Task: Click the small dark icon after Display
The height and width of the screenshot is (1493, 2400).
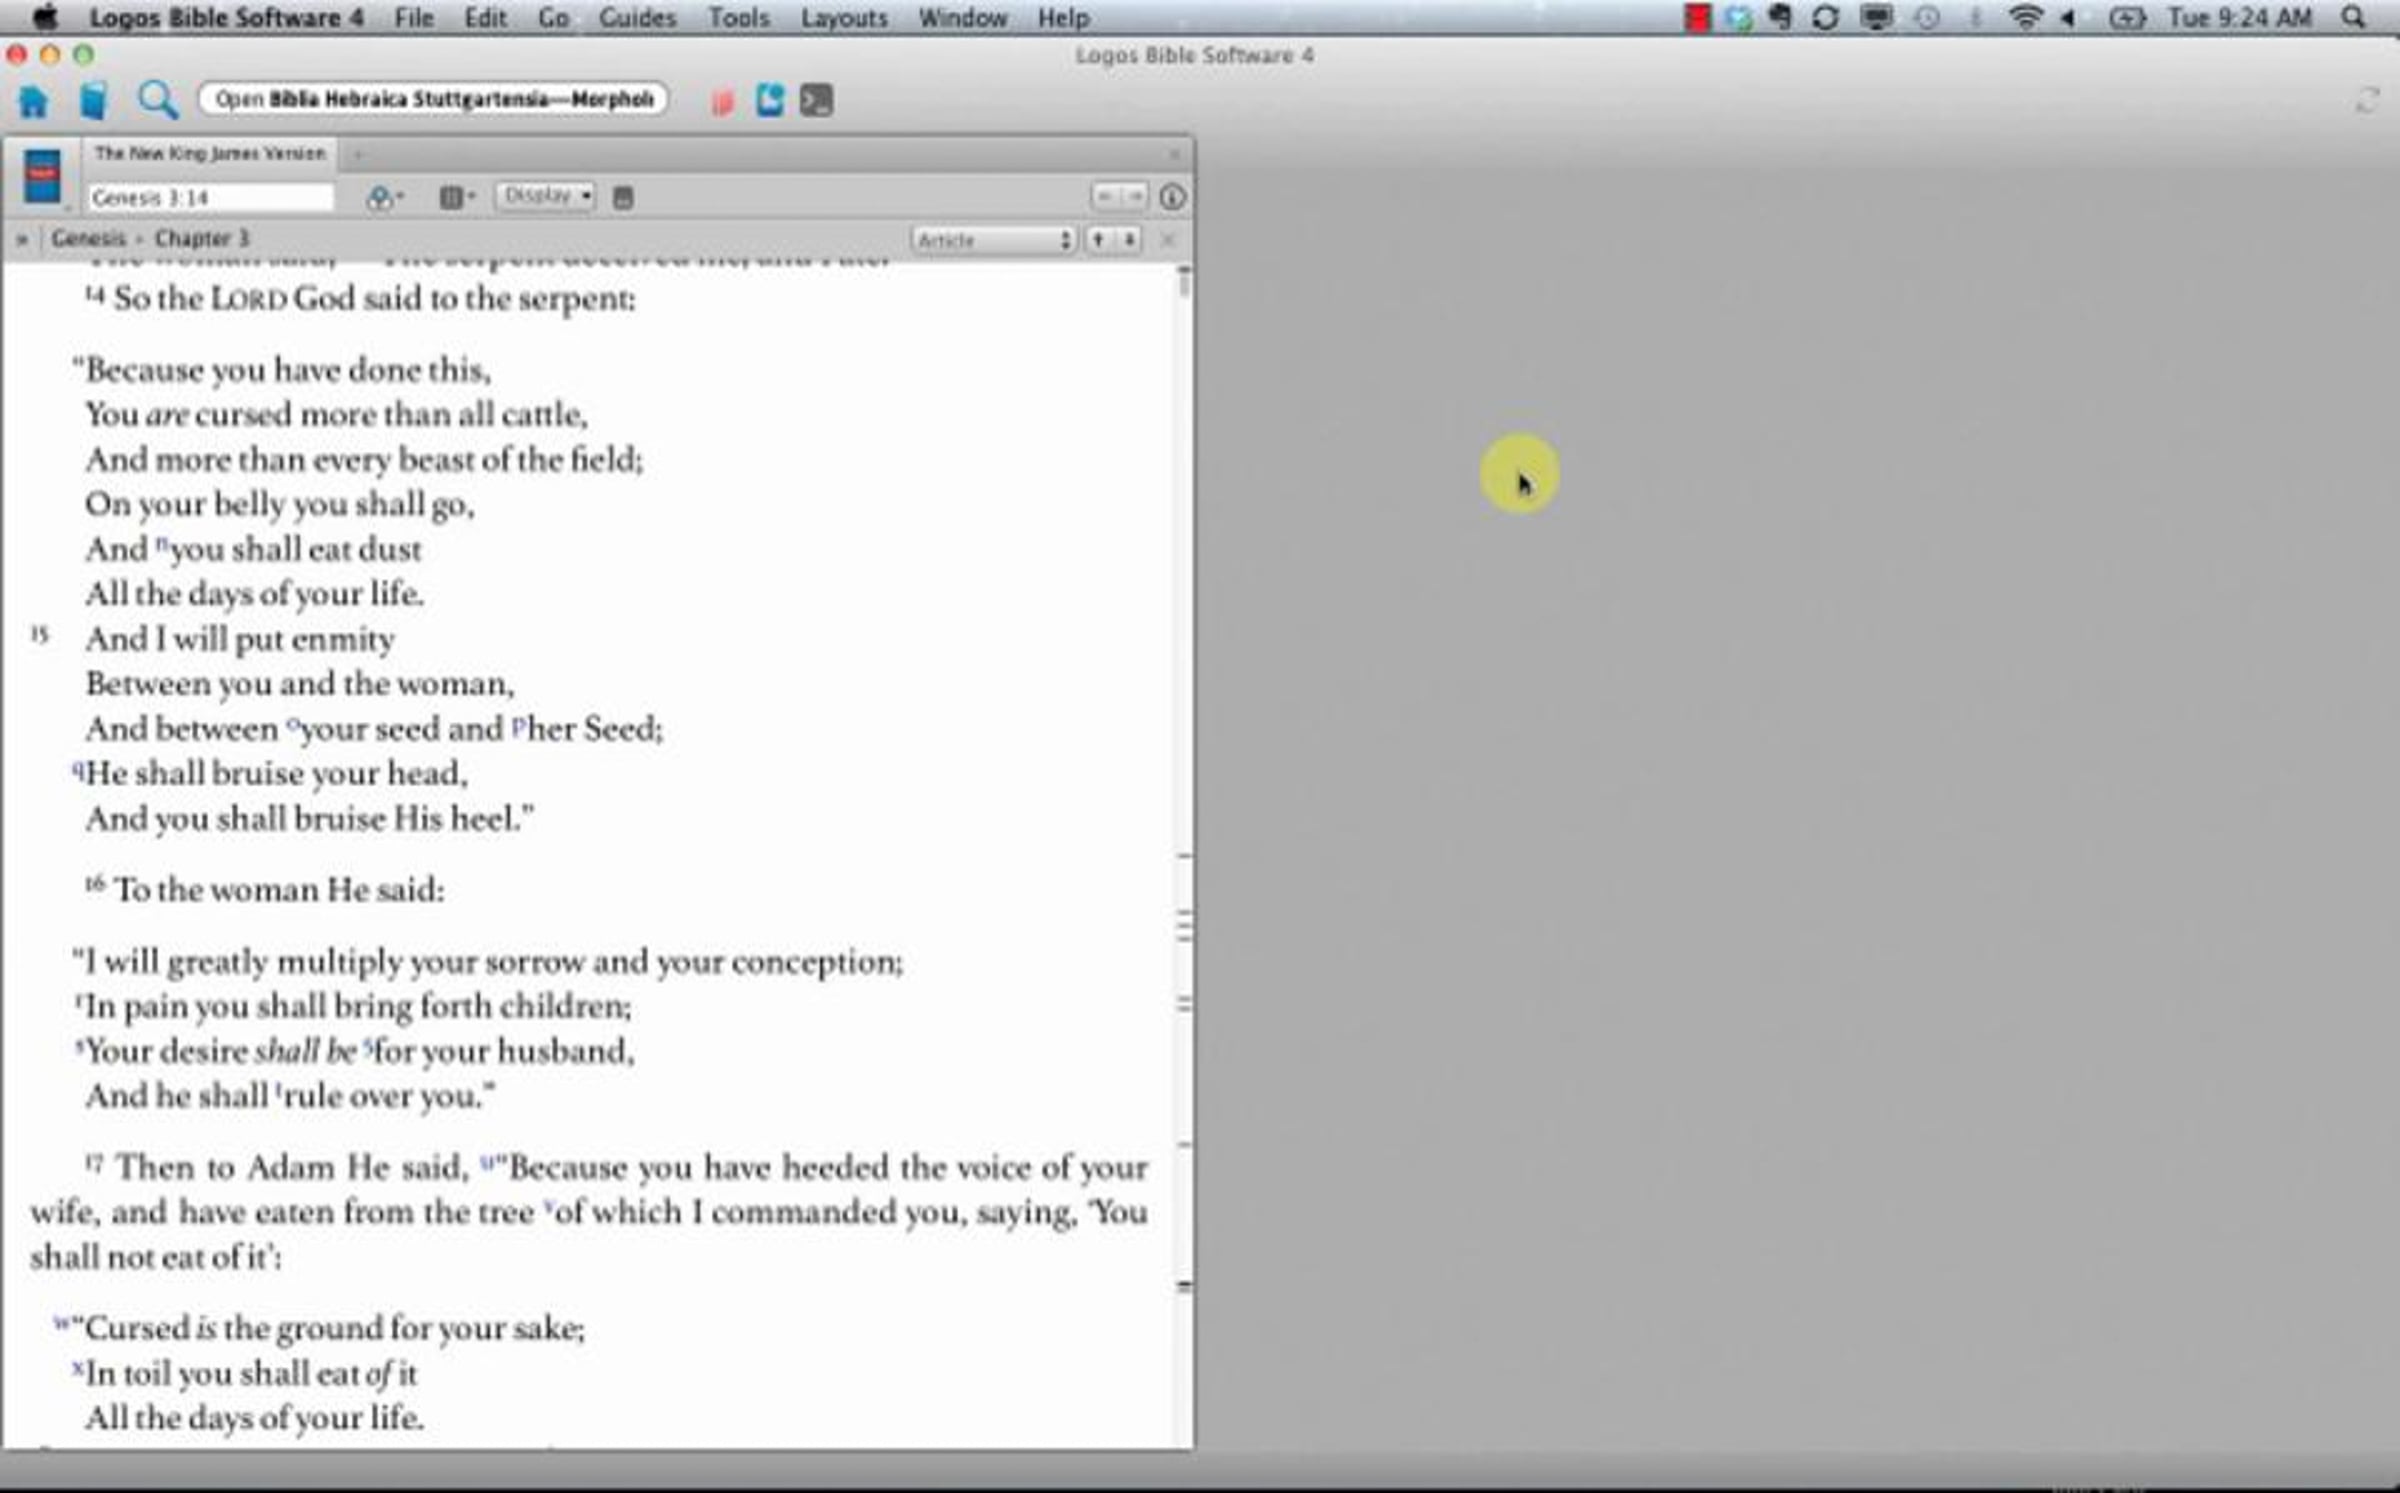Action: (623, 198)
